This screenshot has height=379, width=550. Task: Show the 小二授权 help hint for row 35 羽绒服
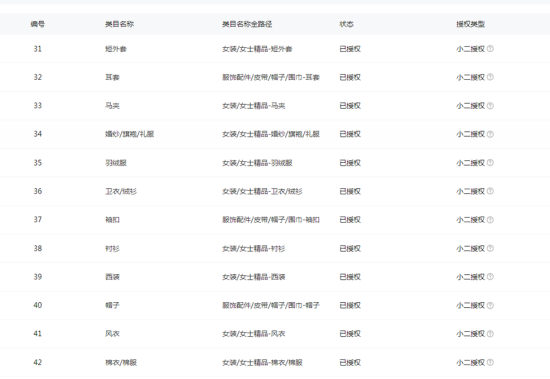click(x=490, y=163)
